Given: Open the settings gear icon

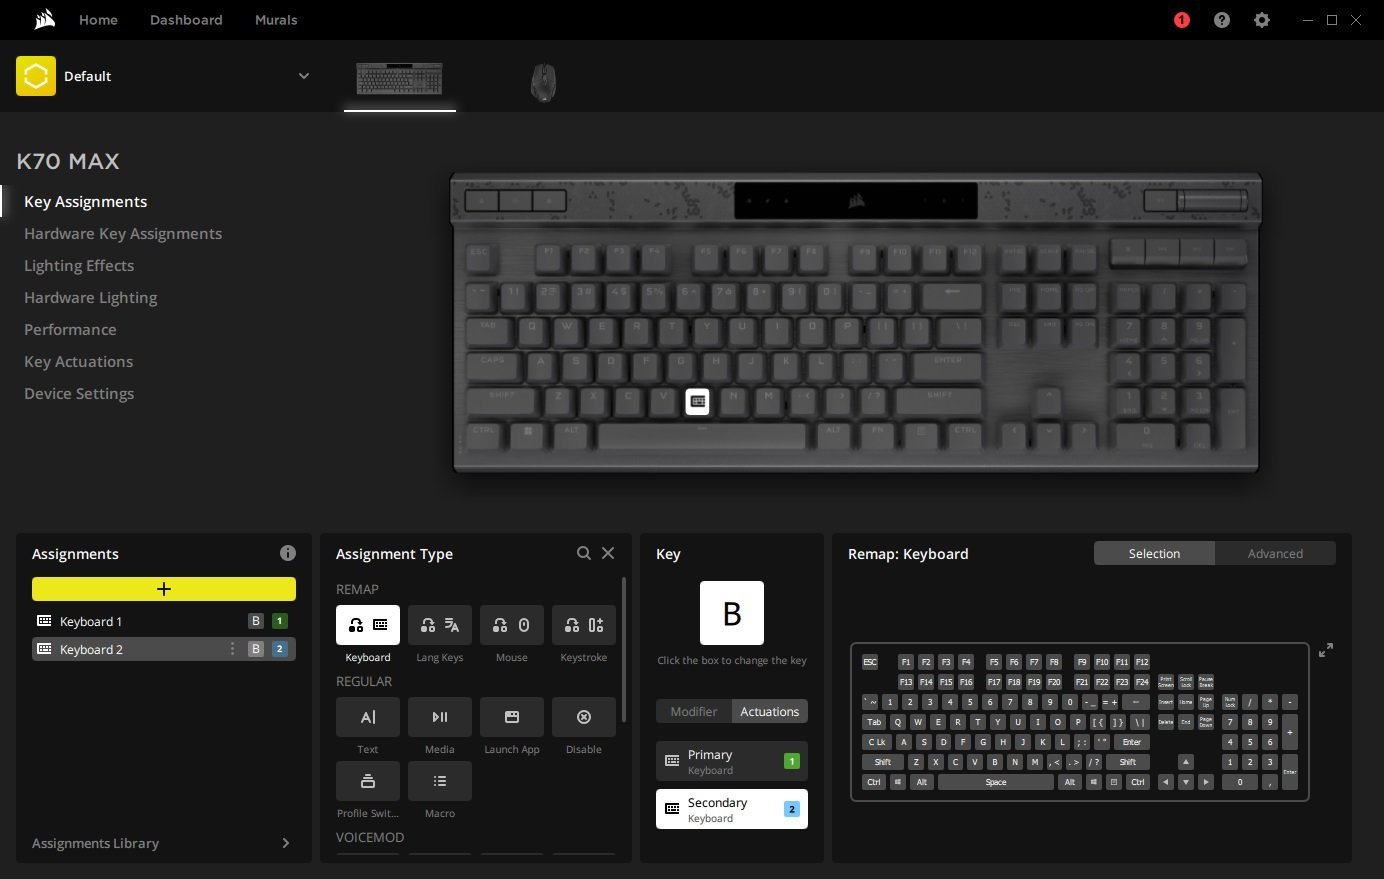Looking at the screenshot, I should [1261, 20].
